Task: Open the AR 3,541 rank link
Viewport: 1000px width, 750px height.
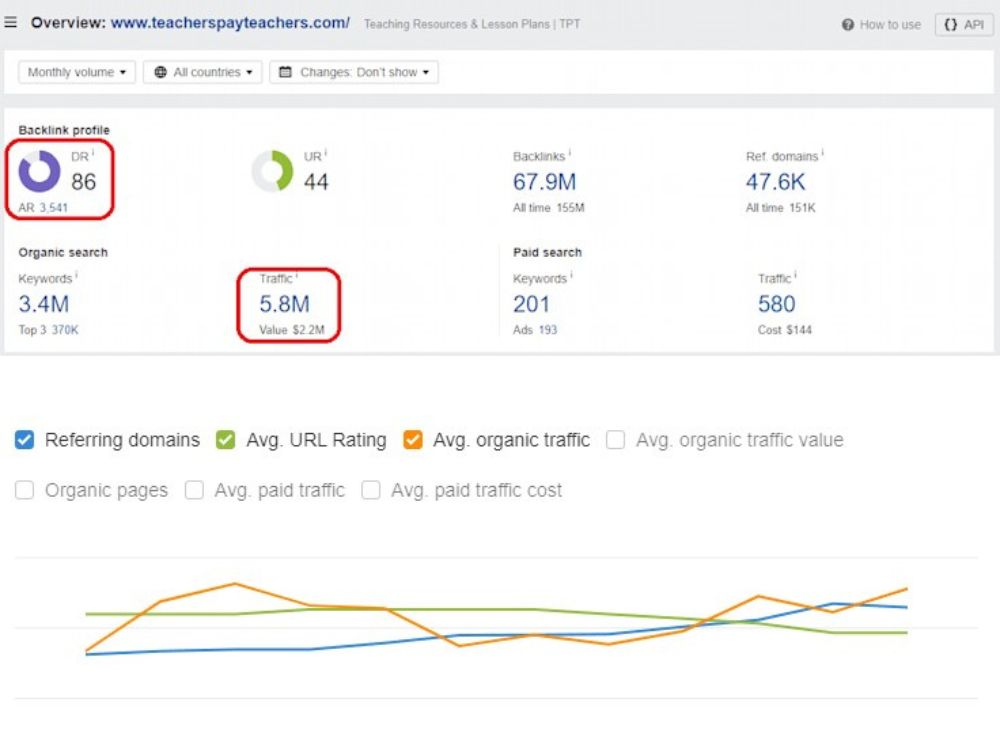Action: point(43,208)
